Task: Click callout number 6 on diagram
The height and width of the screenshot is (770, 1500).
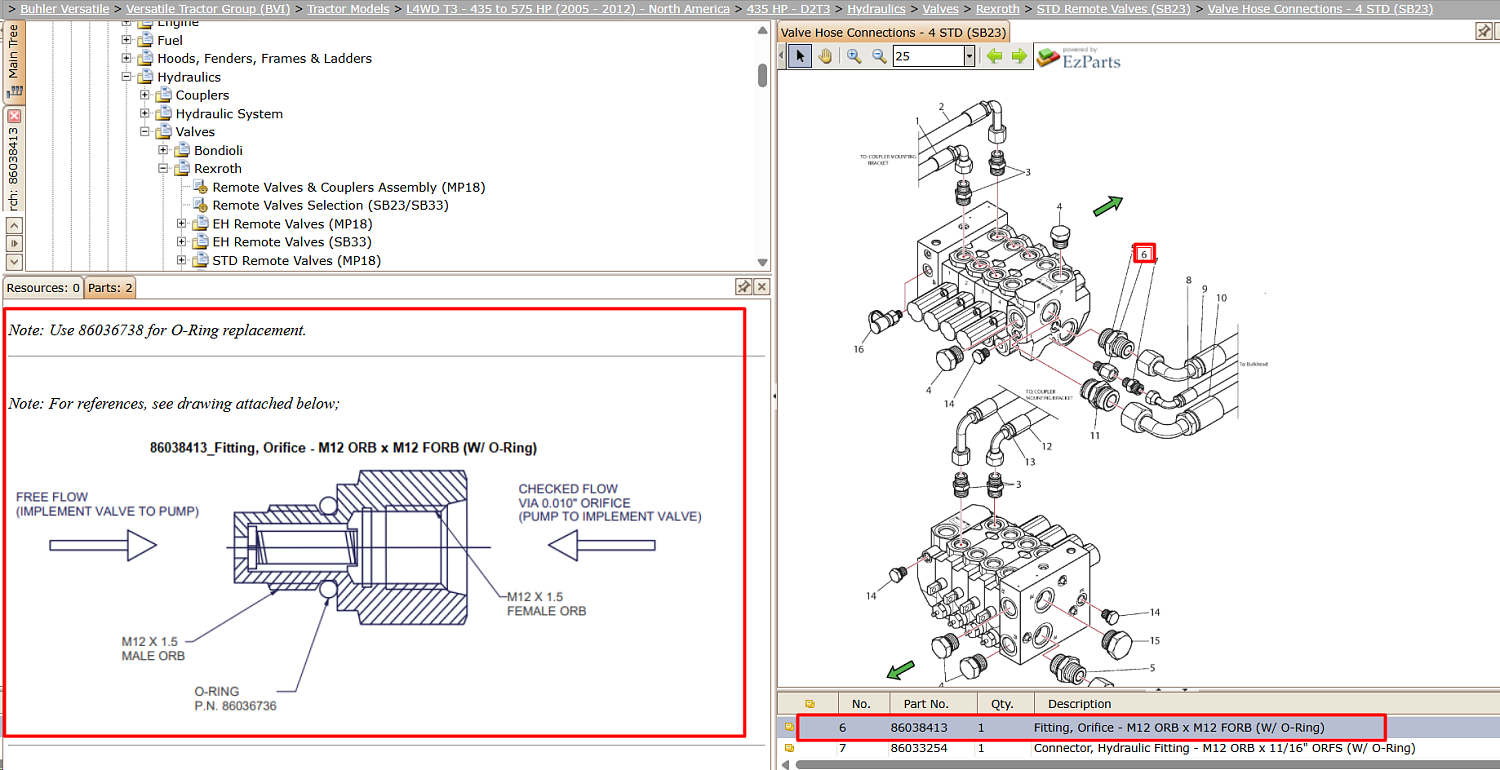Action: click(x=1144, y=254)
